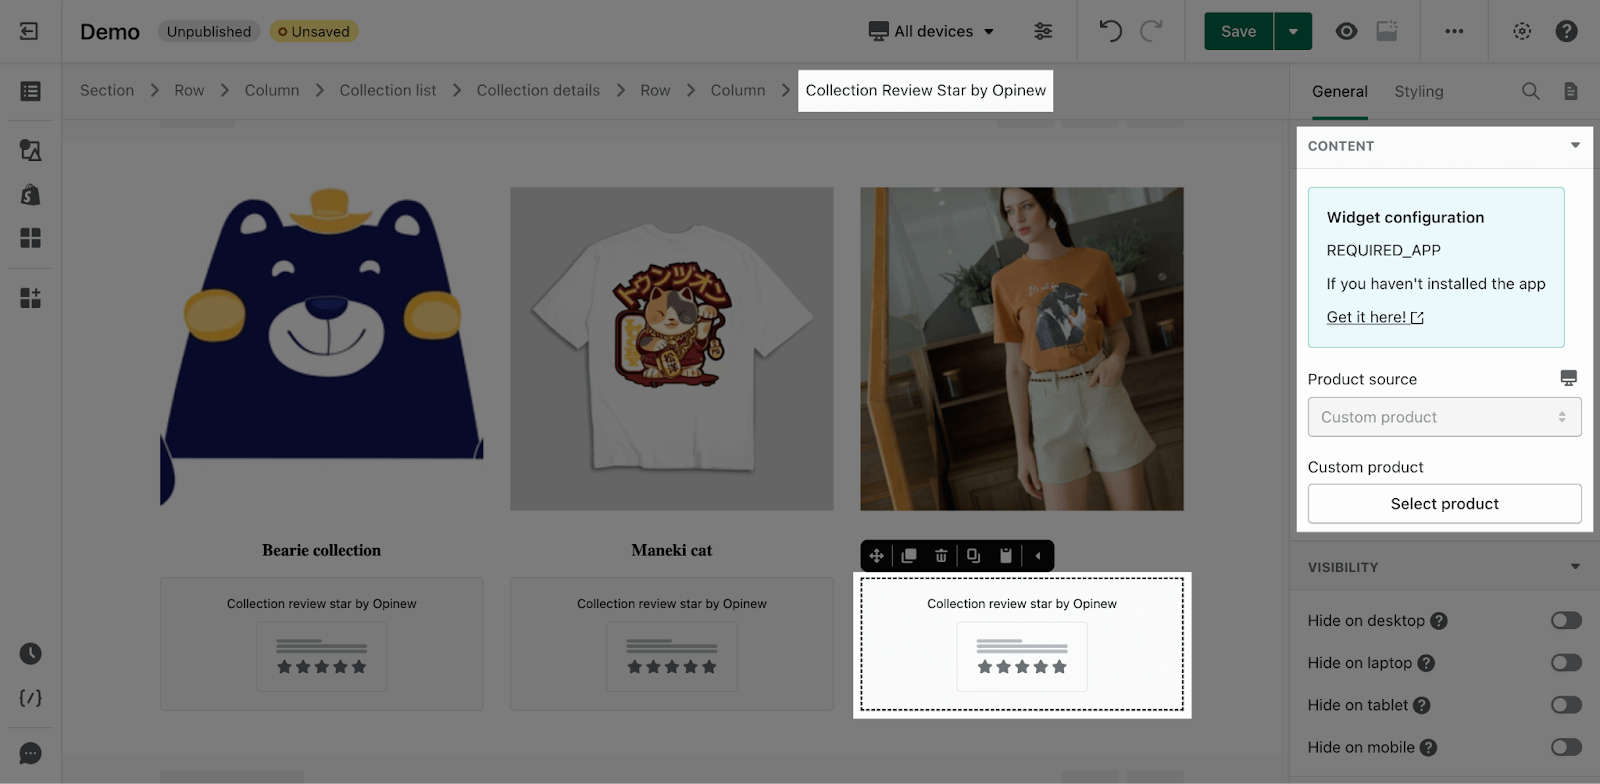Click the Select product button
This screenshot has width=1600, height=784.
click(x=1444, y=504)
